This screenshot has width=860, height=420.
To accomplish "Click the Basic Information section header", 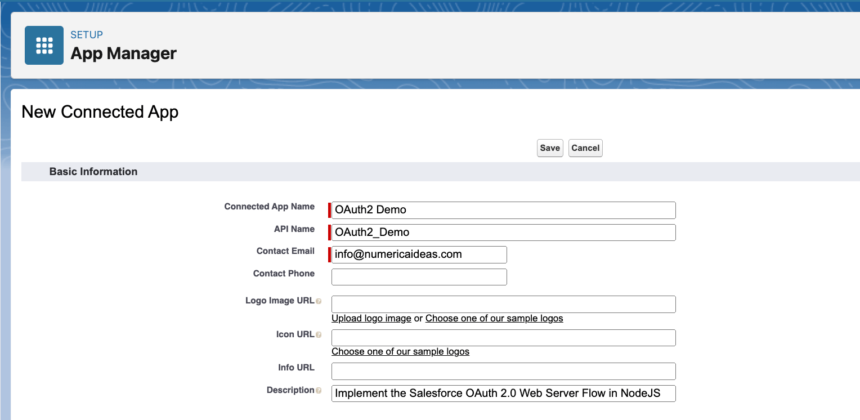I will (x=93, y=172).
